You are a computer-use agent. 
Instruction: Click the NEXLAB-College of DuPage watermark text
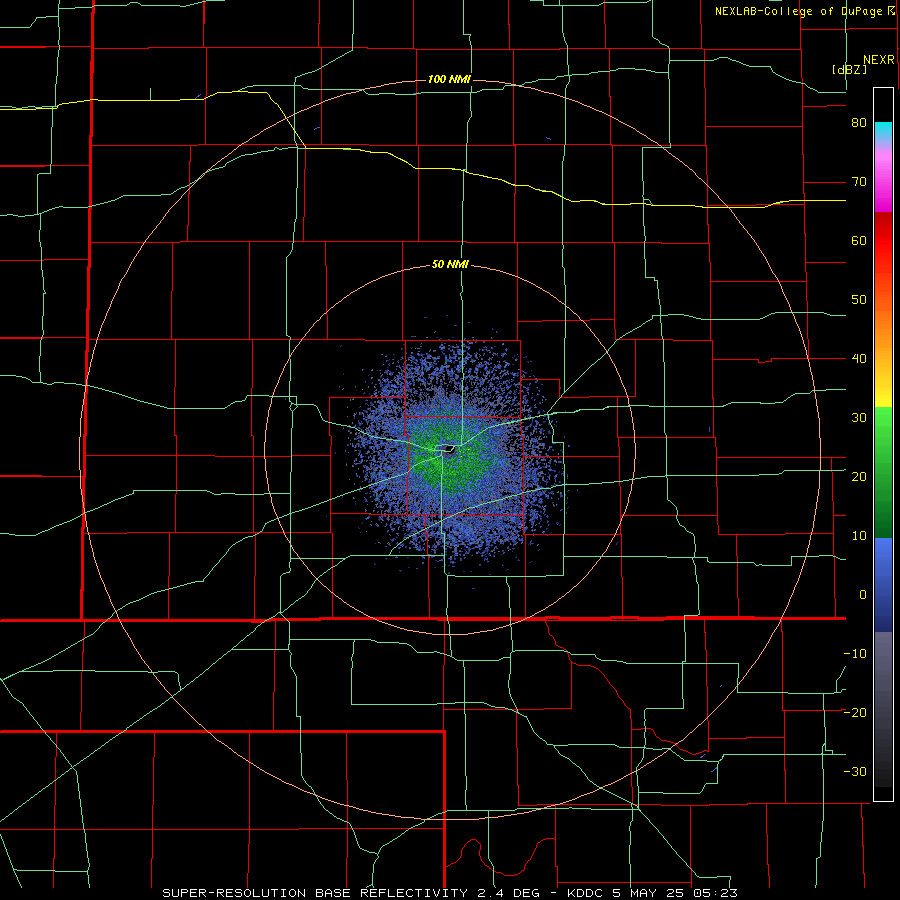point(798,11)
